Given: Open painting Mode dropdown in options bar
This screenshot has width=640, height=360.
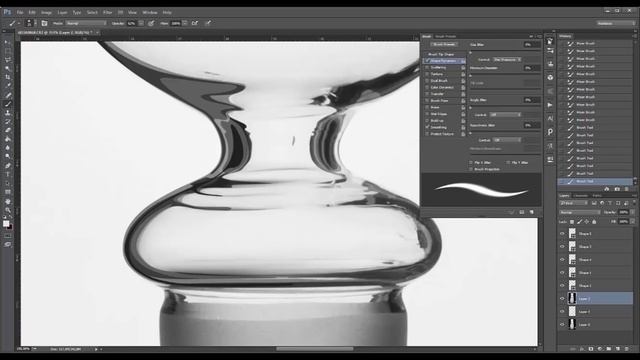Looking at the screenshot, I should point(86,23).
